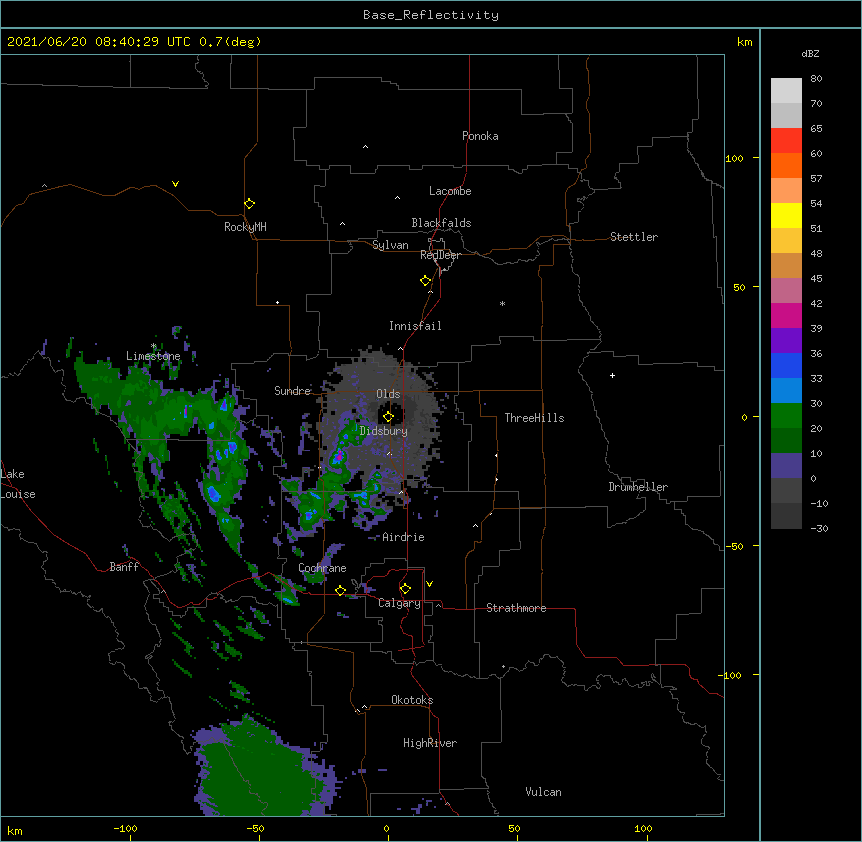This screenshot has width=862, height=842.
Task: Click the Sylvan label
Action: [x=390, y=245]
